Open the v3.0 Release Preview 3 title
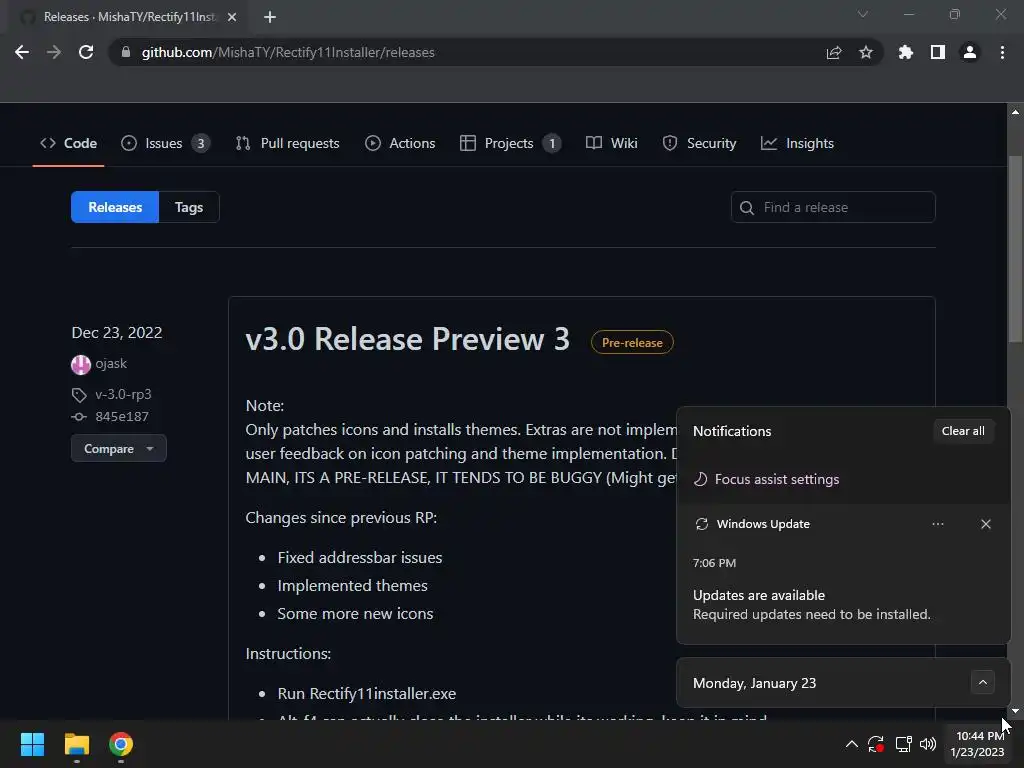 pos(408,340)
